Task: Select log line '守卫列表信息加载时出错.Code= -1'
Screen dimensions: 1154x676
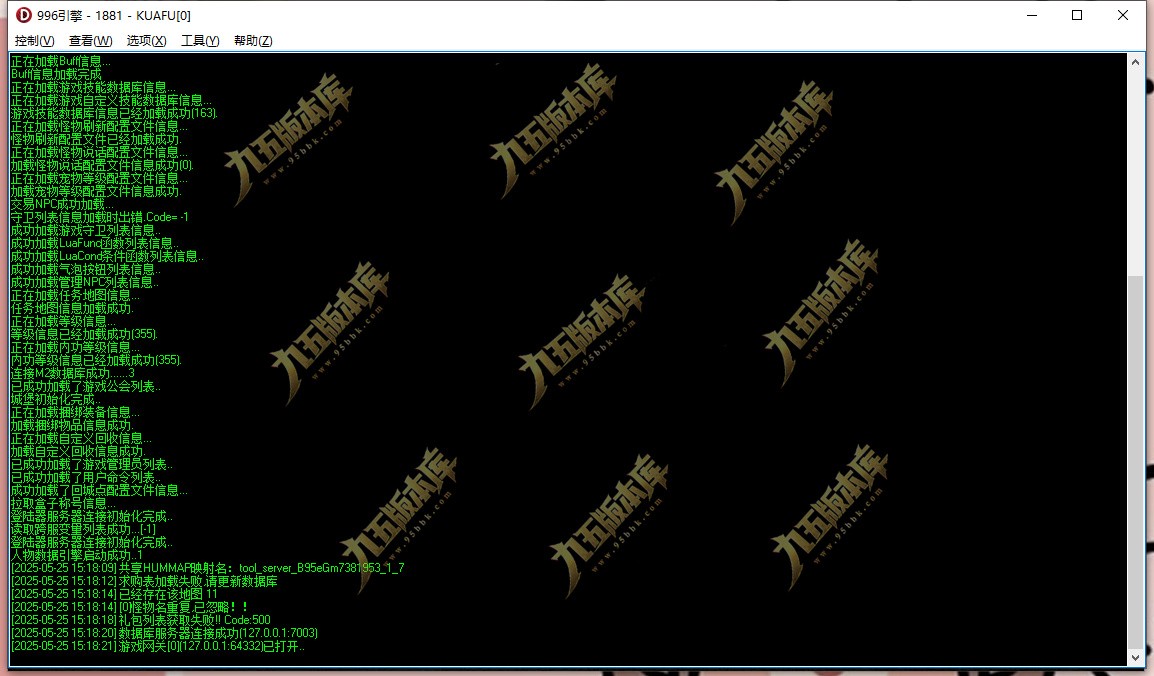Action: 99,217
